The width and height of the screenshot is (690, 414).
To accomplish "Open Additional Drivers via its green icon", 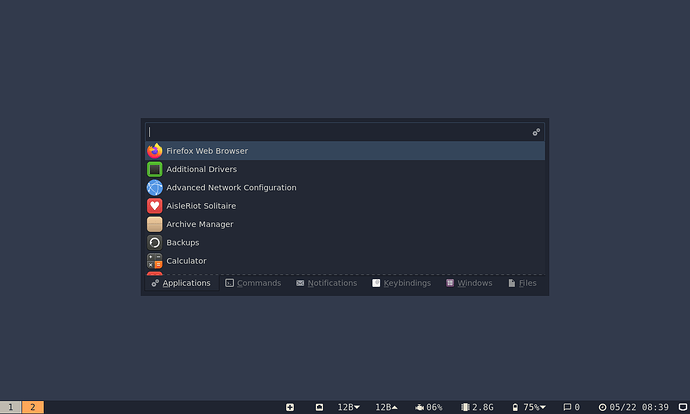I will coord(154,169).
